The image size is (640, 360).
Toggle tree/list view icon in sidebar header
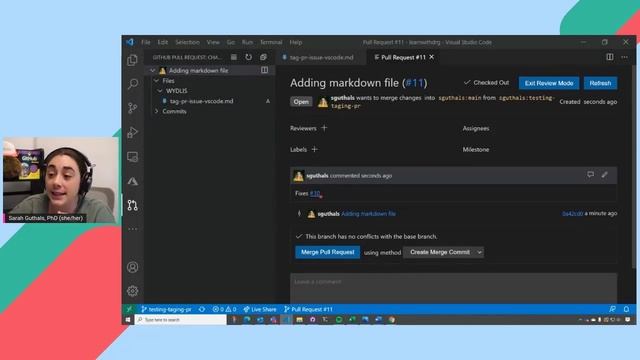(233, 57)
